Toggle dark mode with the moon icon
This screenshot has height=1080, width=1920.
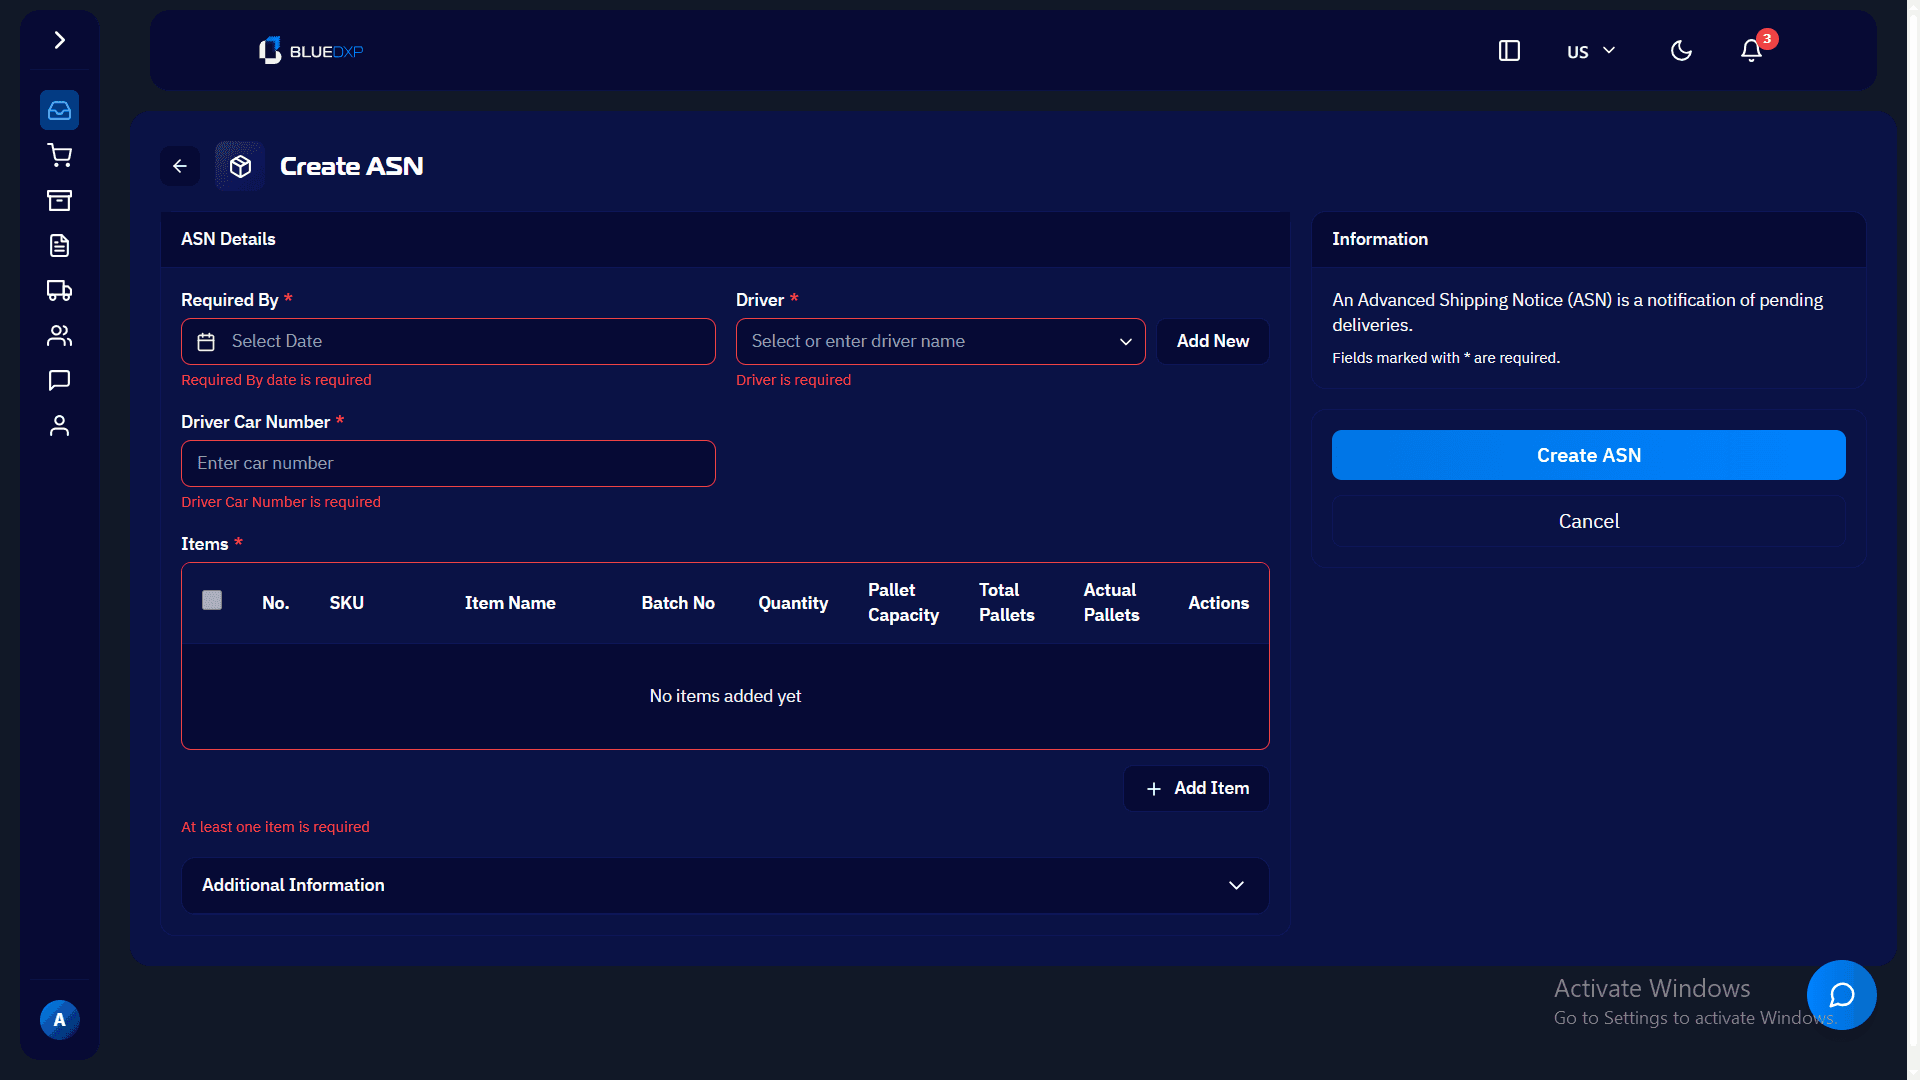1681,50
